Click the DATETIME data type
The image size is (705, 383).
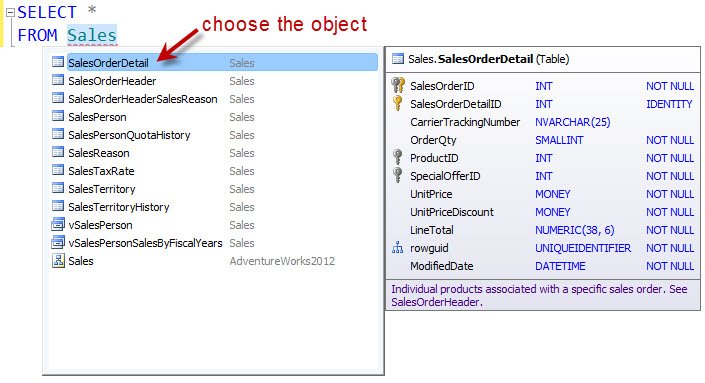point(560,266)
